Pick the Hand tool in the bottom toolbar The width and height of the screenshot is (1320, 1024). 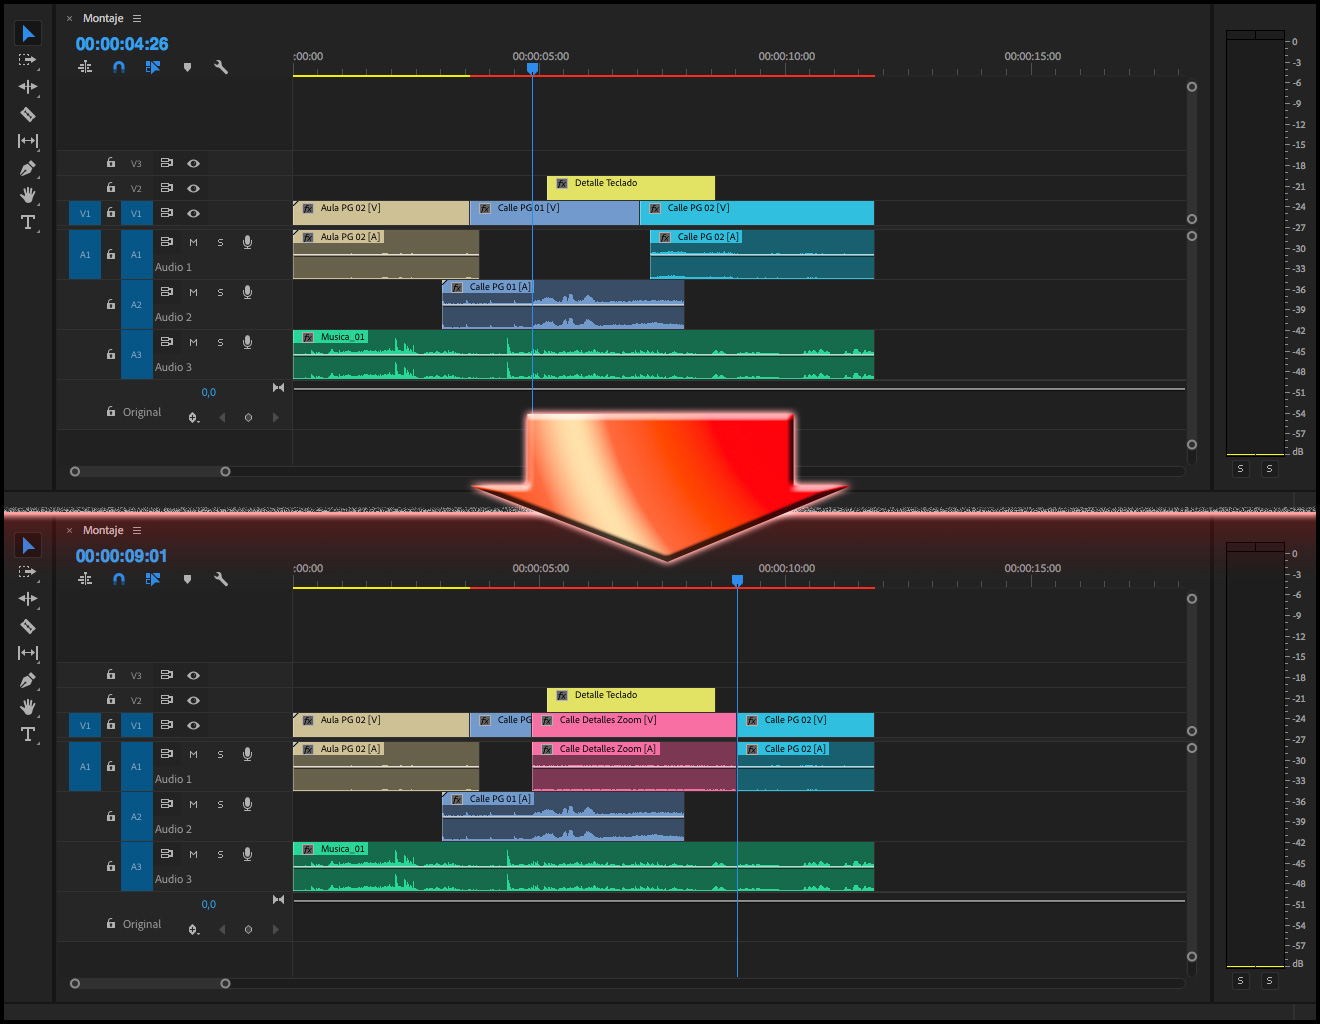28,707
